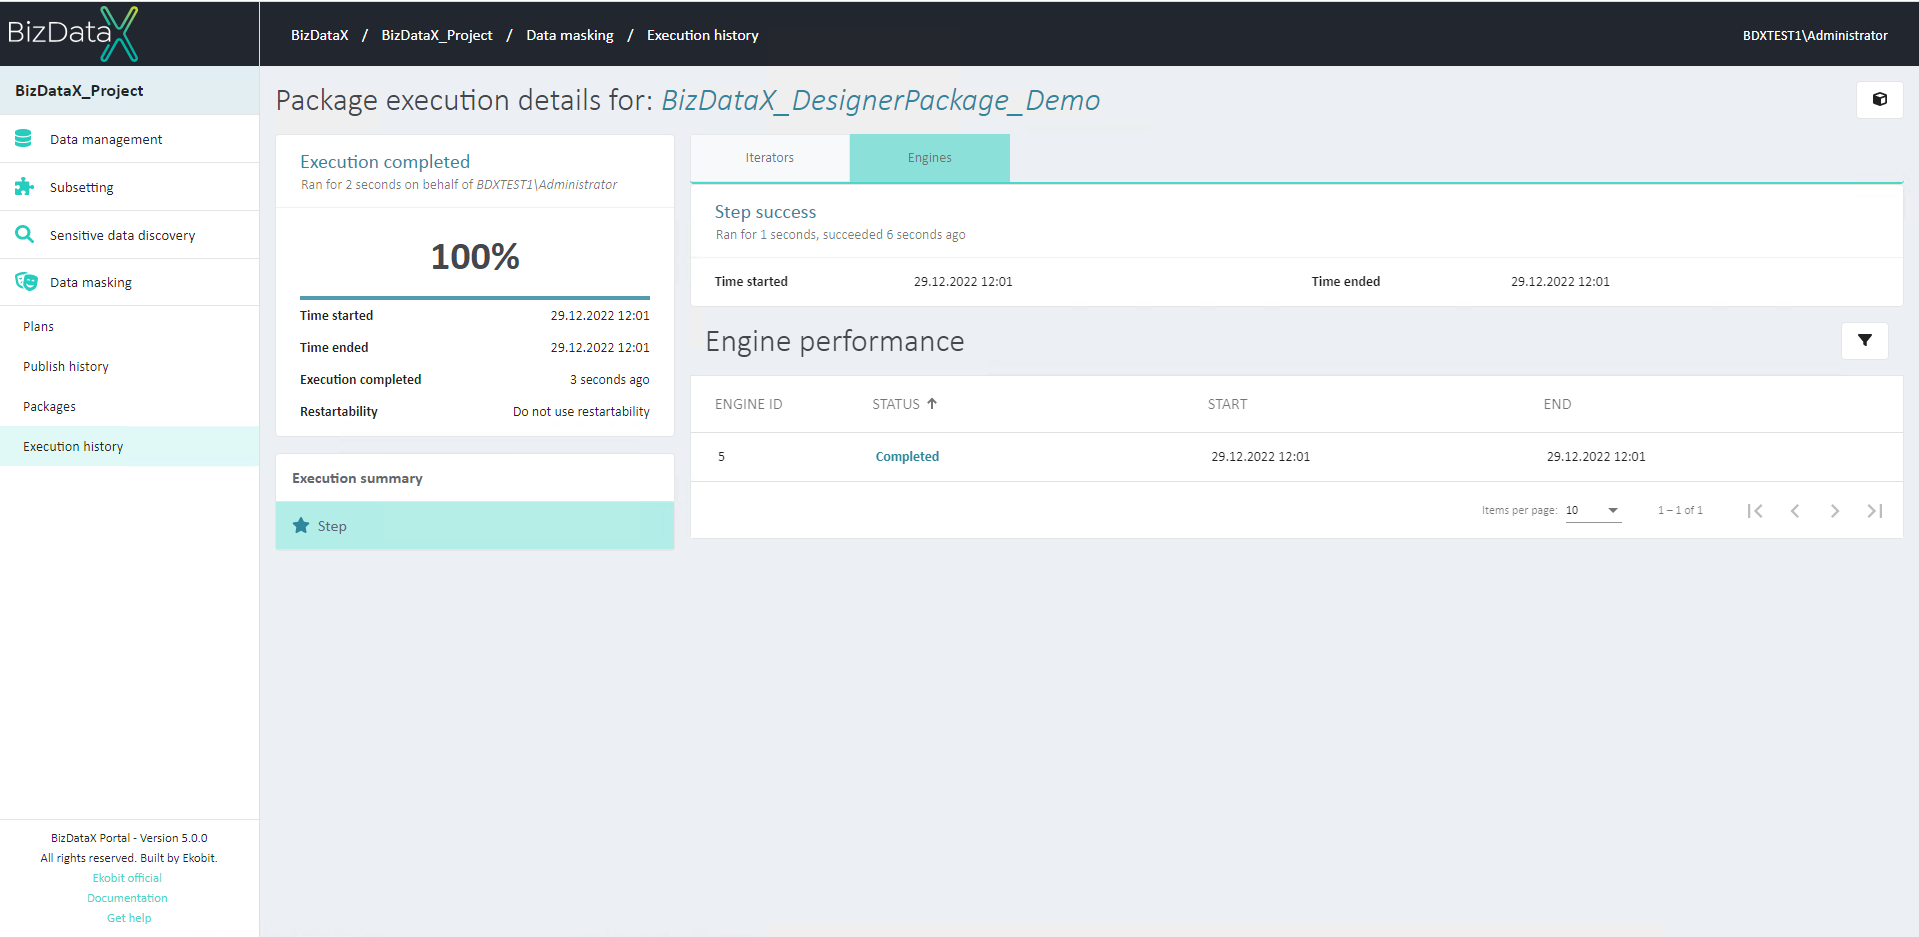The width and height of the screenshot is (1919, 937).
Task: Click the Get help link
Action: tap(129, 918)
